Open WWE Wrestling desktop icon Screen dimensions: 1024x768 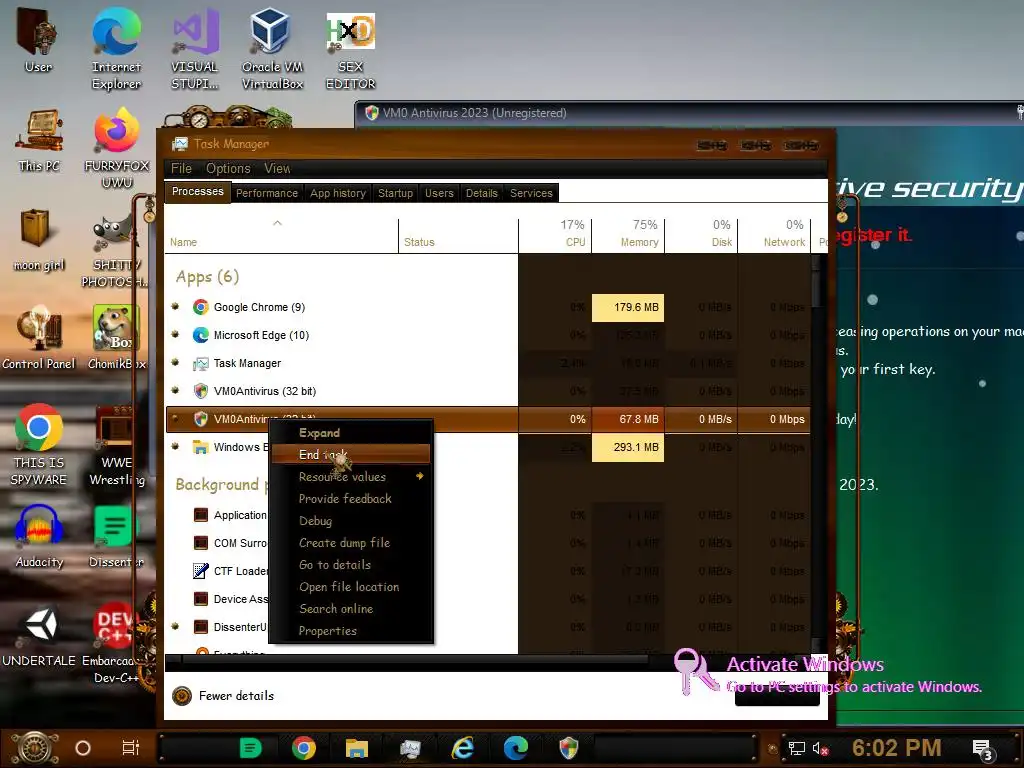coord(117,445)
